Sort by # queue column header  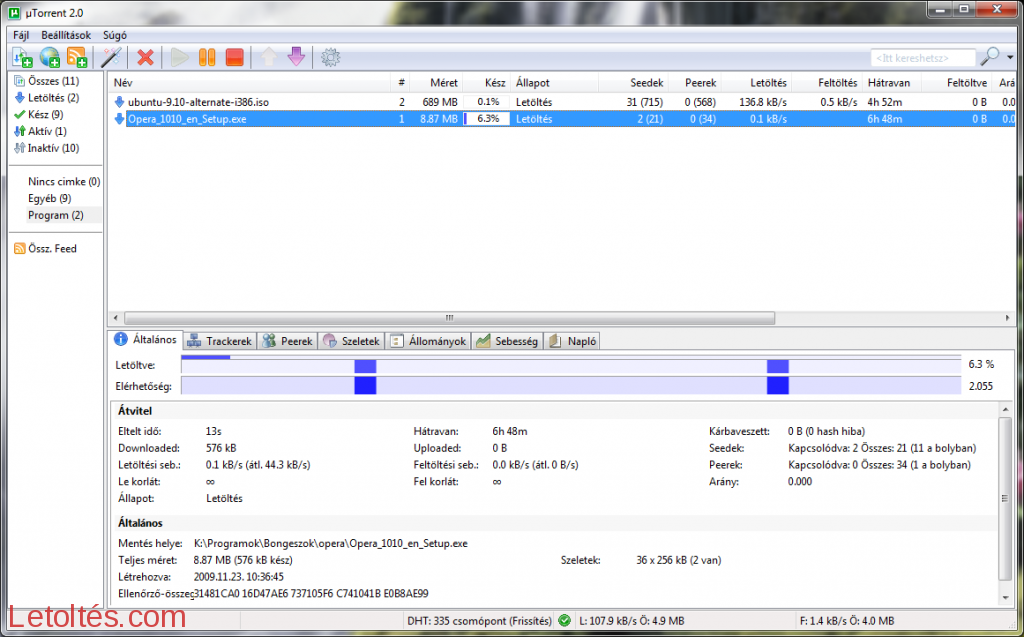pyautogui.click(x=401, y=83)
